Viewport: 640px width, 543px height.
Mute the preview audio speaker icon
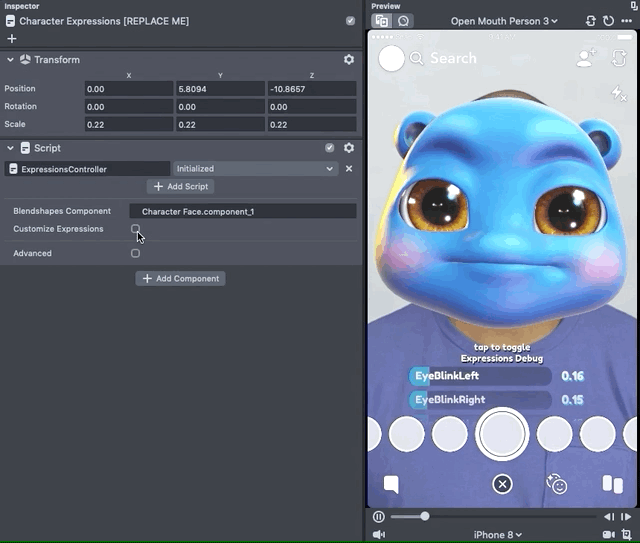click(379, 535)
